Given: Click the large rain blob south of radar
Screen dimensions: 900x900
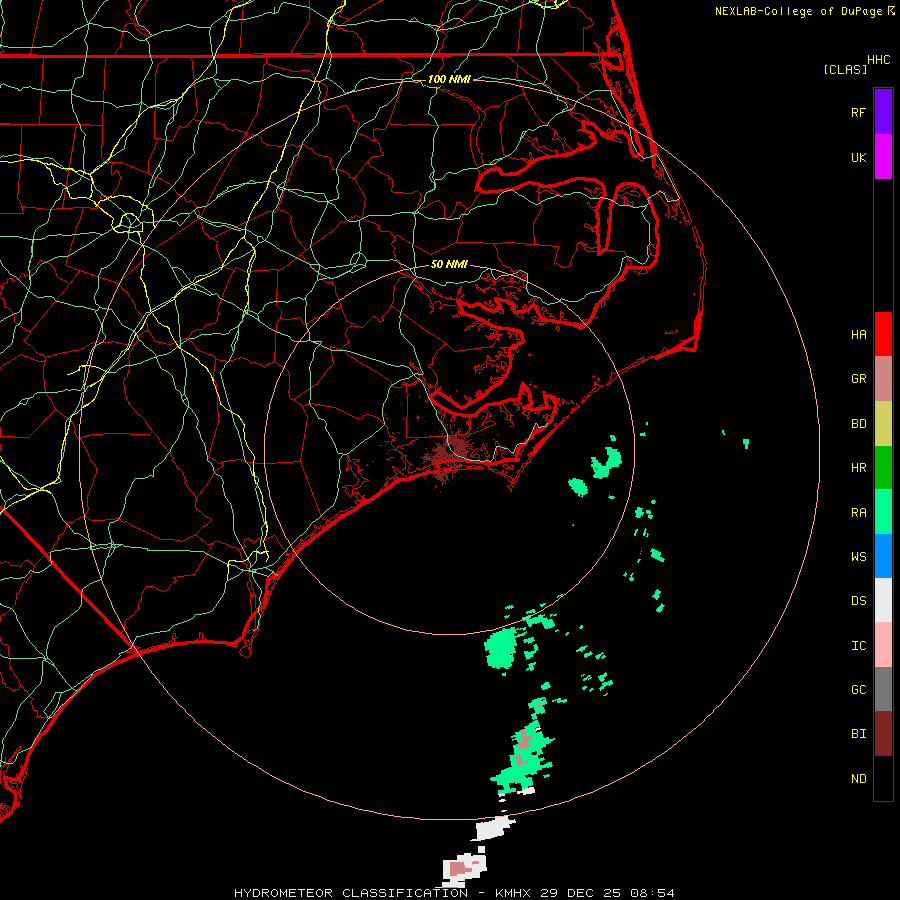Looking at the screenshot, I should (x=502, y=647).
